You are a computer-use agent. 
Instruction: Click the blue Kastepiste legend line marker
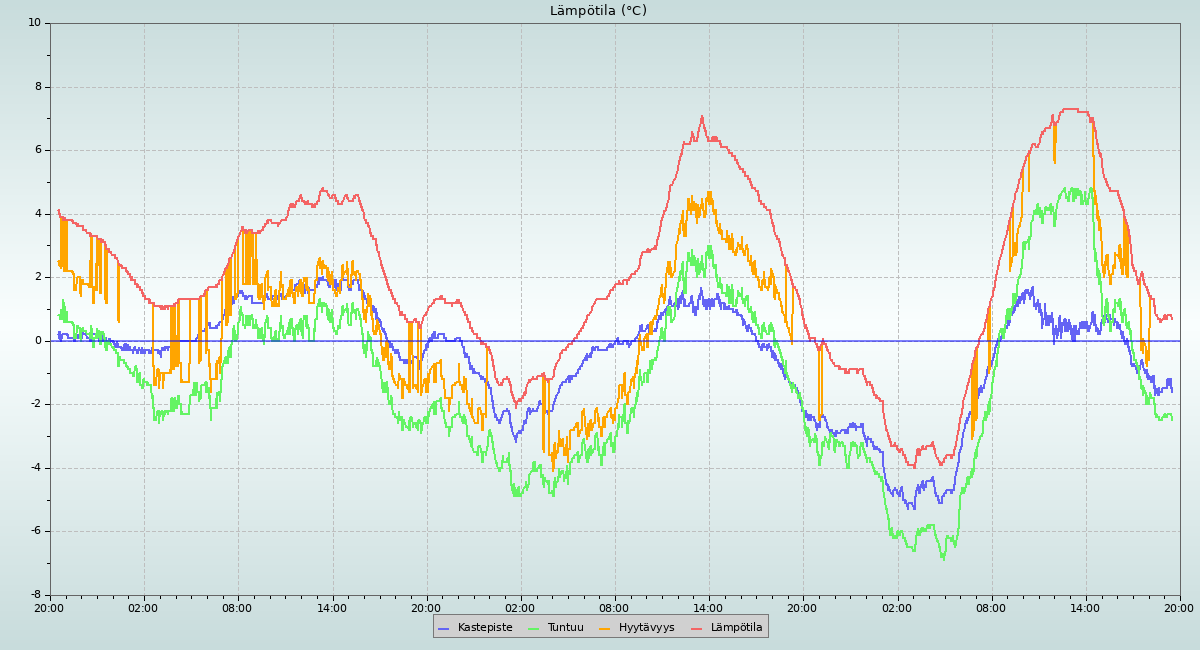[x=444, y=628]
